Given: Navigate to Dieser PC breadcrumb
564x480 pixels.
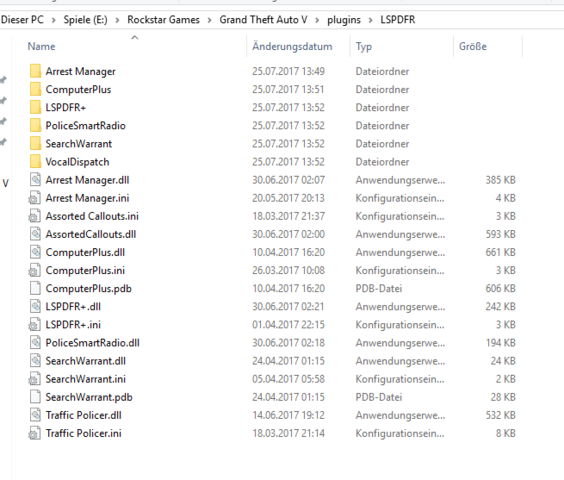Looking at the screenshot, I should pos(22,20).
